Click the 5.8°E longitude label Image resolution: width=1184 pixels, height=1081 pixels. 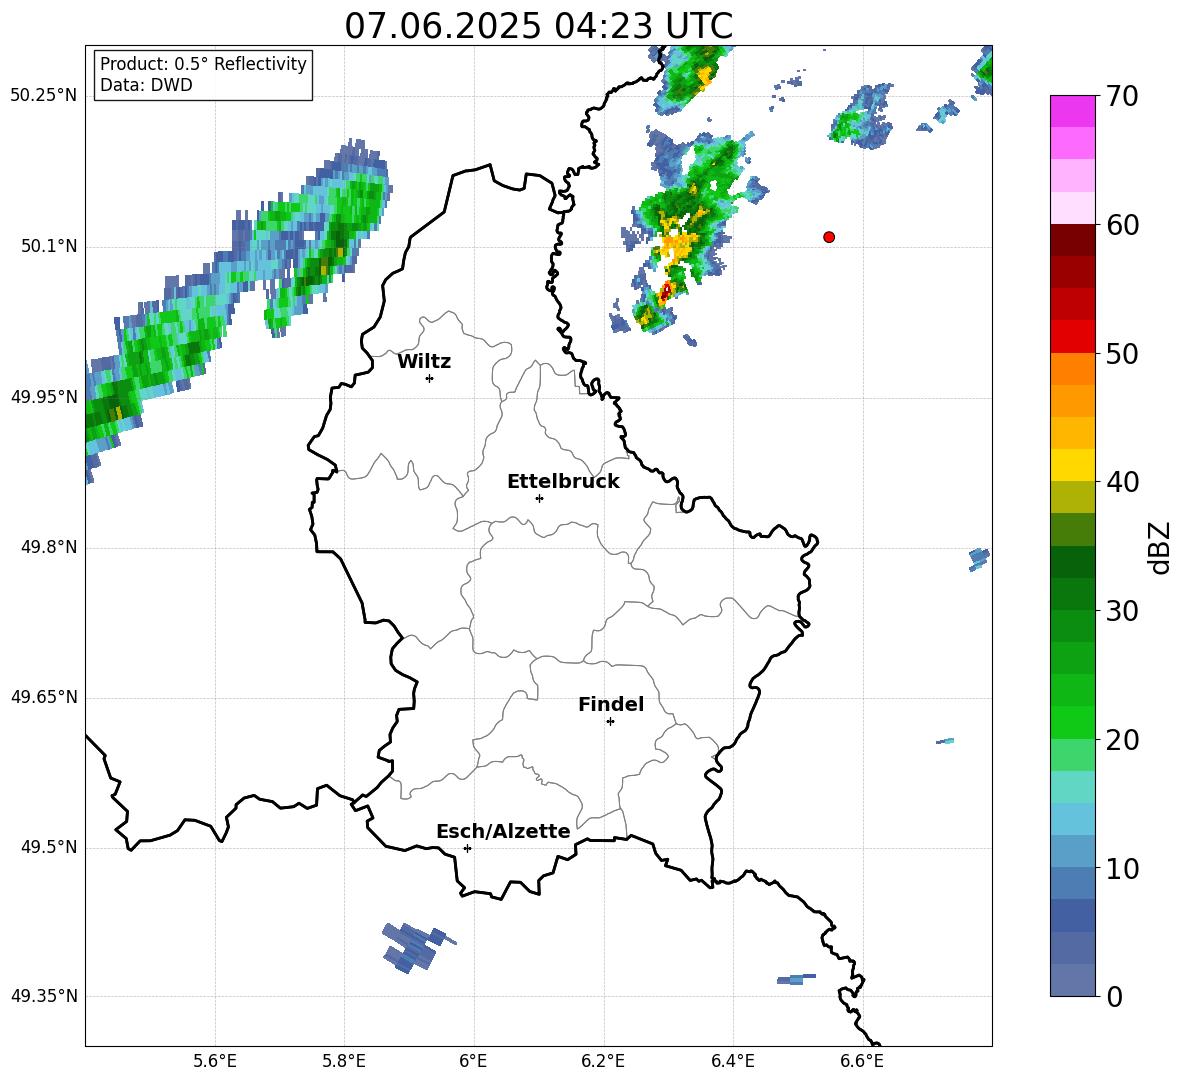coord(344,1062)
